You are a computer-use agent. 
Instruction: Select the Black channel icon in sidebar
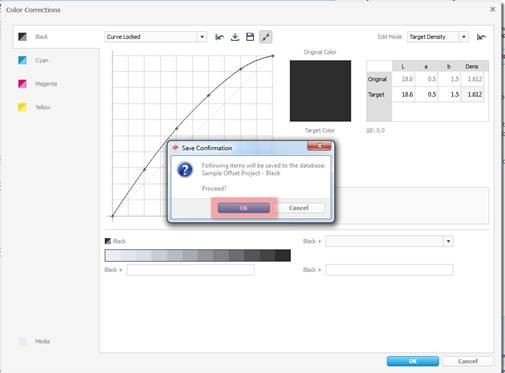(x=22, y=37)
